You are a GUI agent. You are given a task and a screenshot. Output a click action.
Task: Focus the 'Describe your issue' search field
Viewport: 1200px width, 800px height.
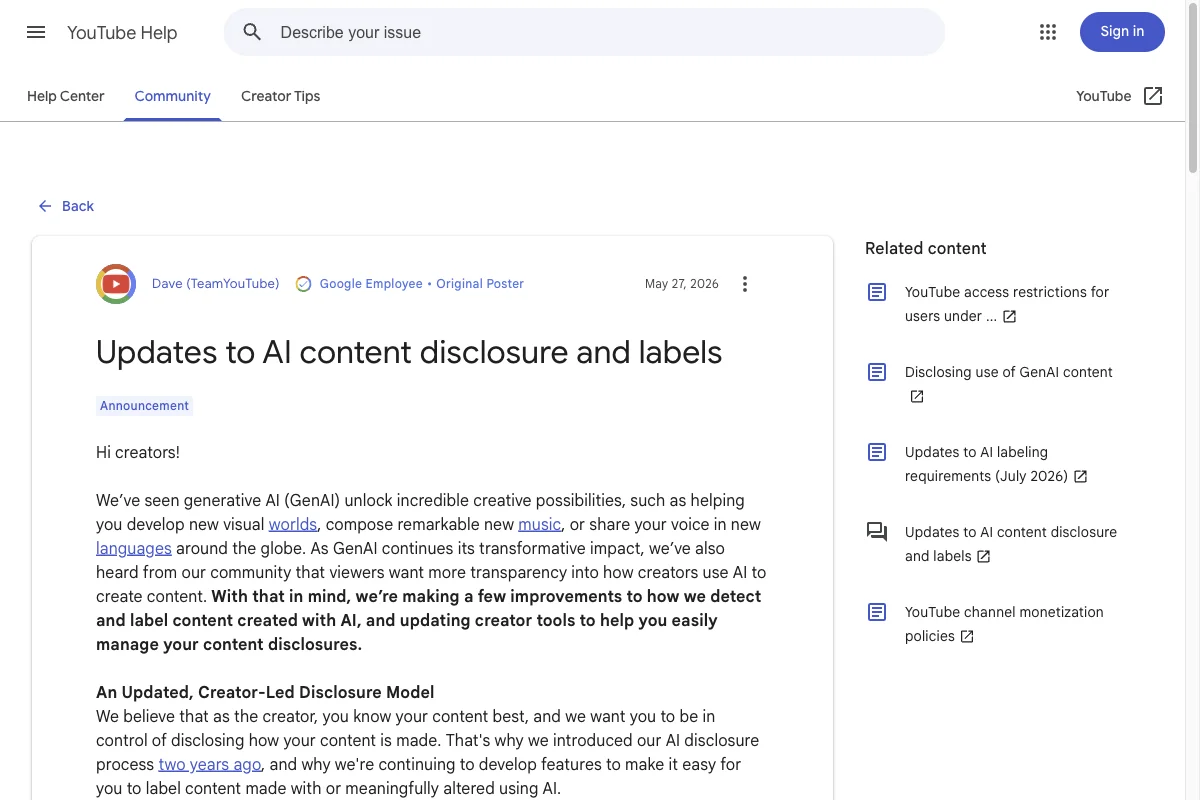pyautogui.click(x=584, y=32)
